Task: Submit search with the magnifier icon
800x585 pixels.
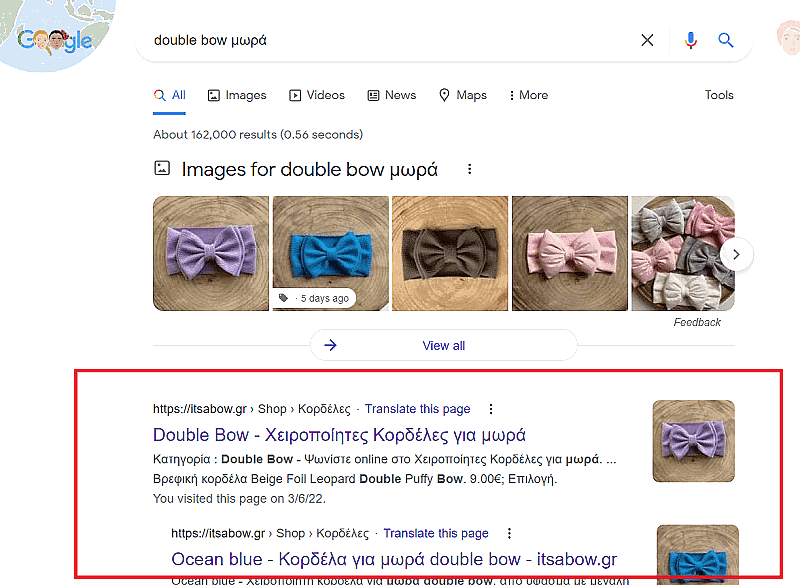Action: tap(726, 40)
